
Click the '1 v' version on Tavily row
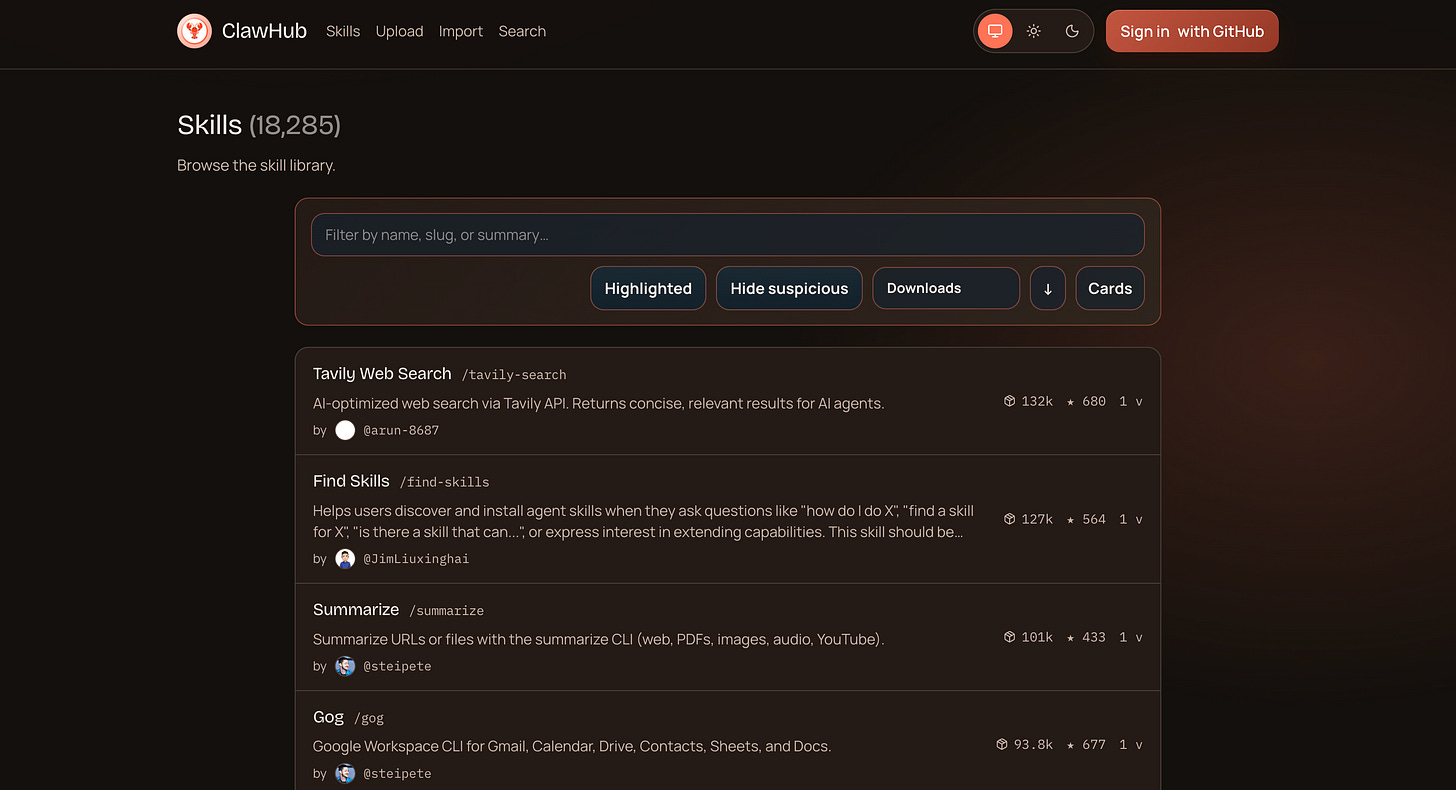(x=1131, y=401)
